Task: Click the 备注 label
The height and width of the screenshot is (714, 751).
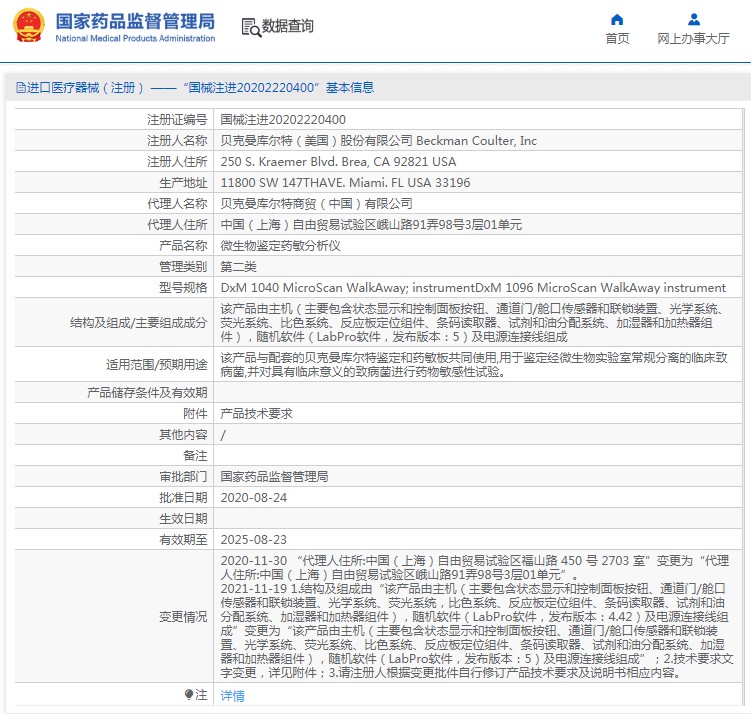Action: (x=195, y=456)
